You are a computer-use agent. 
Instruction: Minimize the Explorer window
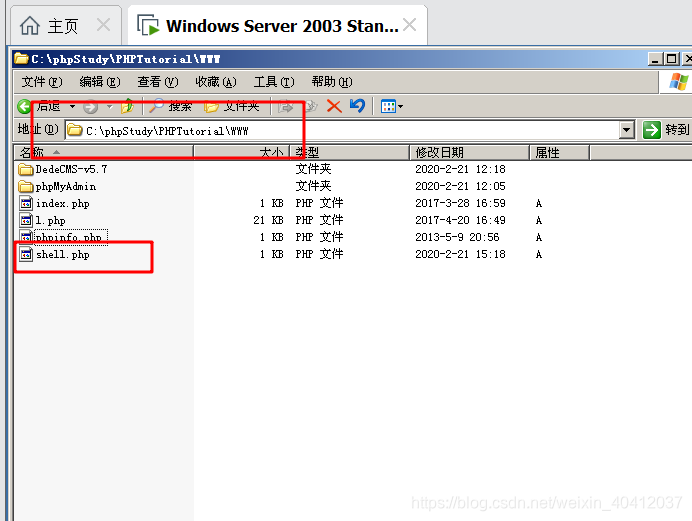tap(655, 59)
